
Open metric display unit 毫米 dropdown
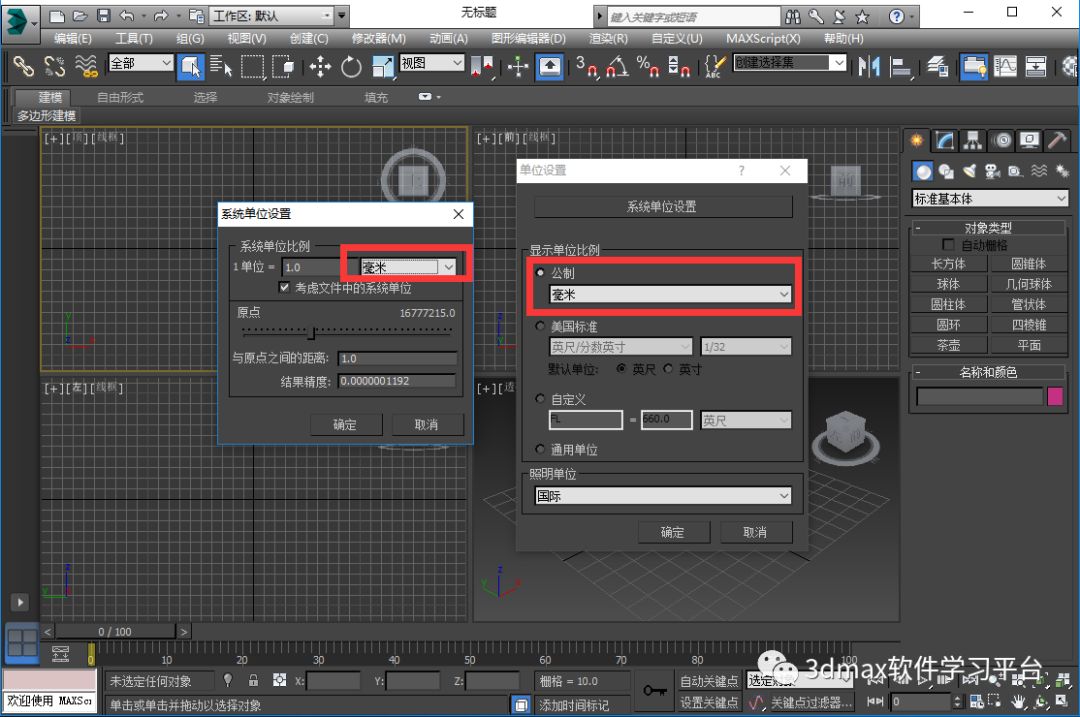point(669,294)
